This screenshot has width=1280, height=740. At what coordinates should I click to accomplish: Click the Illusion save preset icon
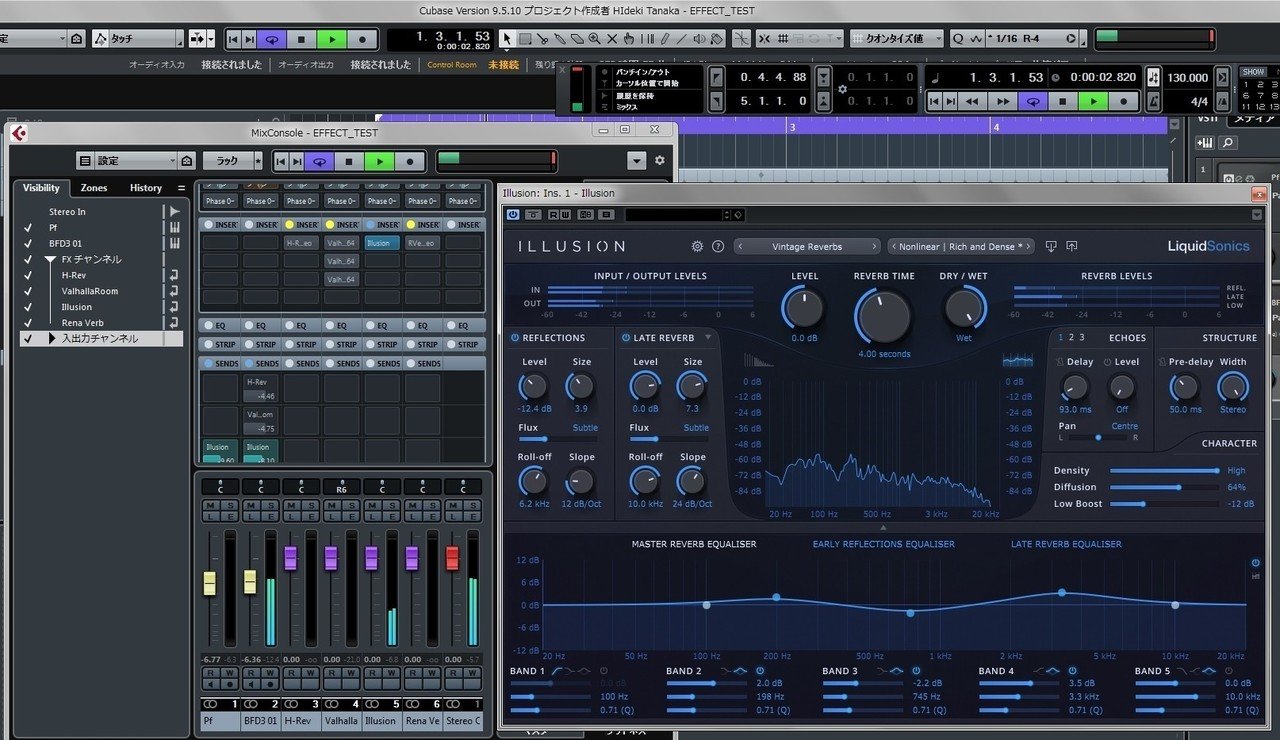(x=1072, y=246)
